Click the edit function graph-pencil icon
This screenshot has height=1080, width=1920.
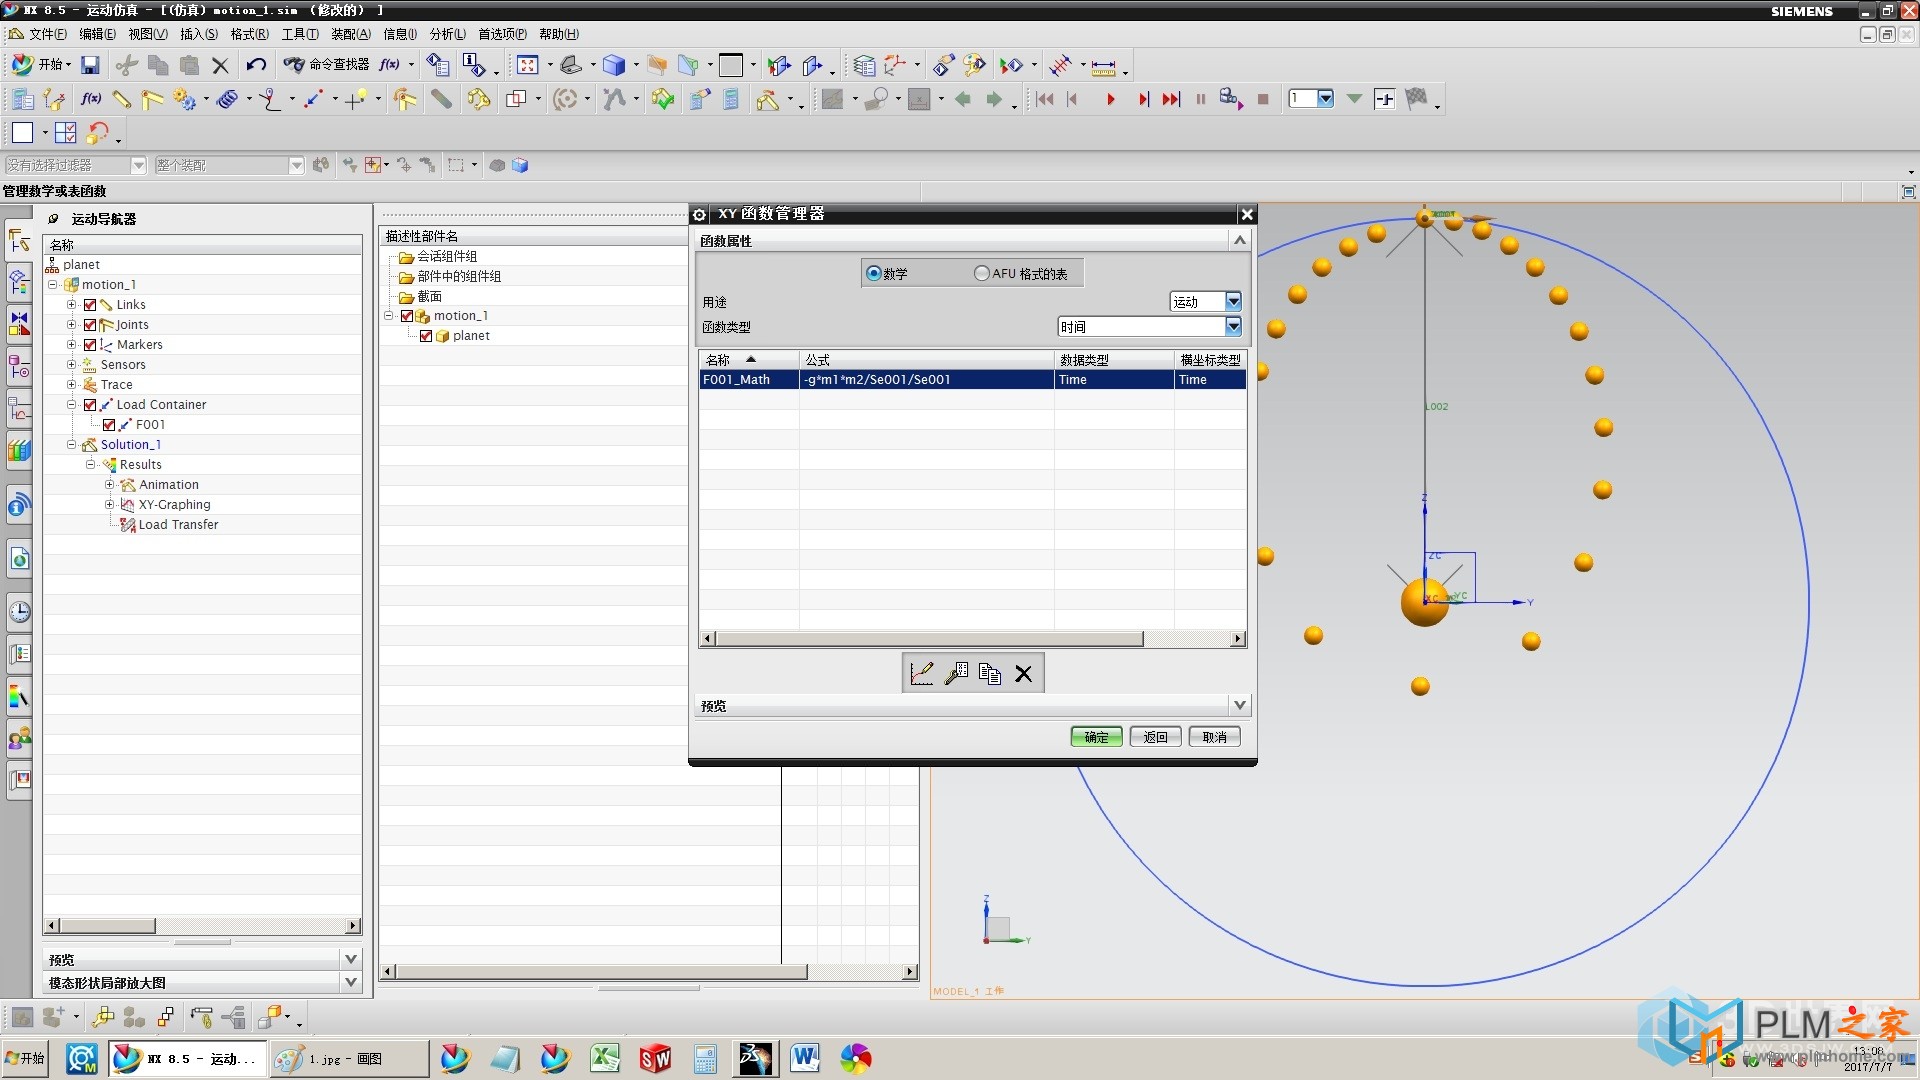coord(922,673)
